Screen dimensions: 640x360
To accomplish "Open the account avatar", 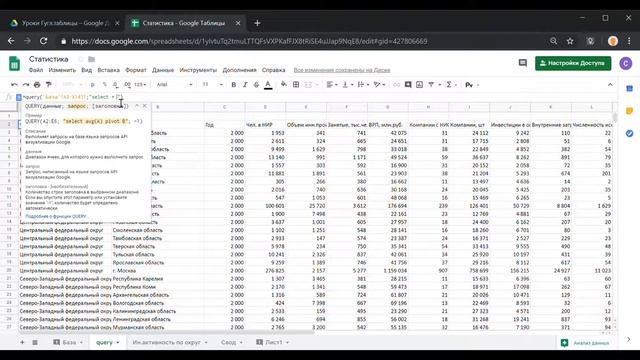I will (x=626, y=63).
